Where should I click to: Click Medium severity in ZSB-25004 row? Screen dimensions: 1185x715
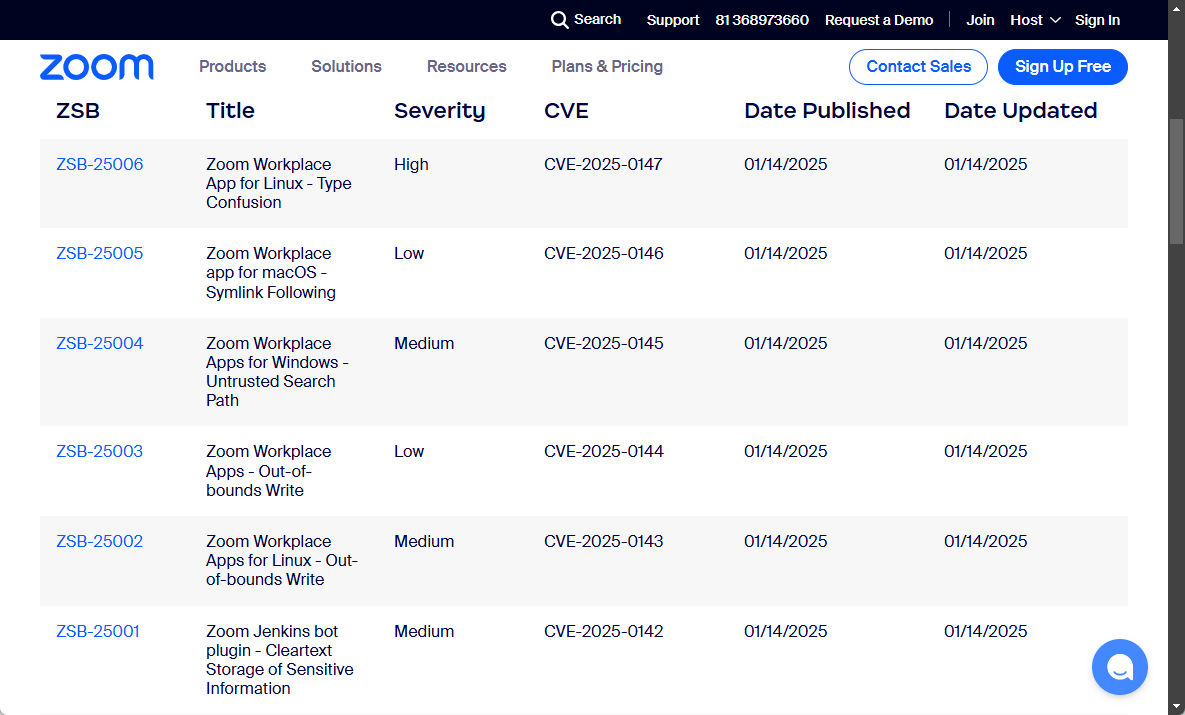tap(424, 343)
